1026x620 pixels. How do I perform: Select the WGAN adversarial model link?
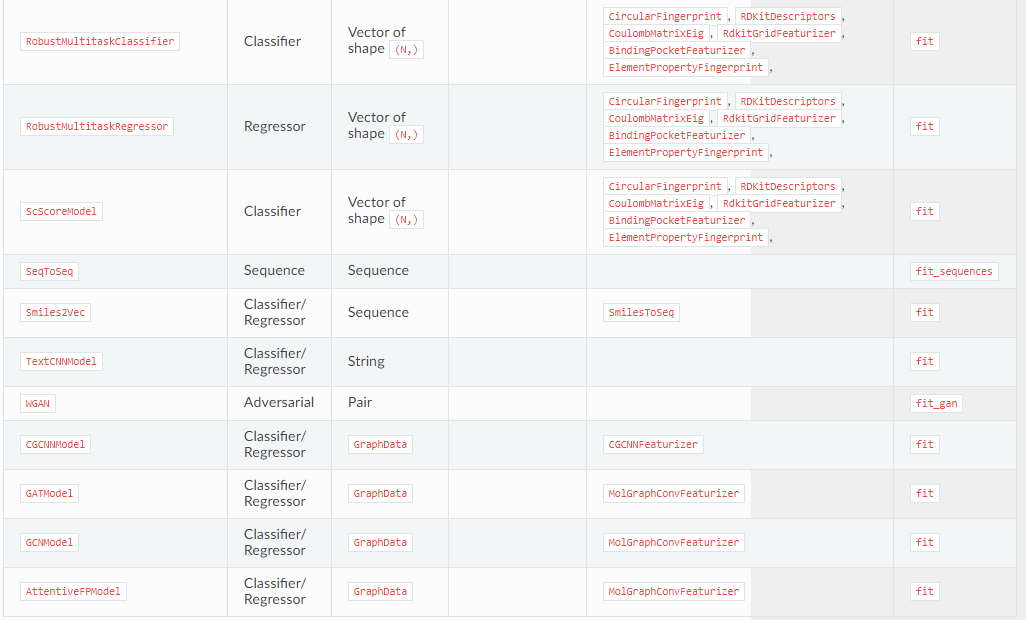point(37,403)
